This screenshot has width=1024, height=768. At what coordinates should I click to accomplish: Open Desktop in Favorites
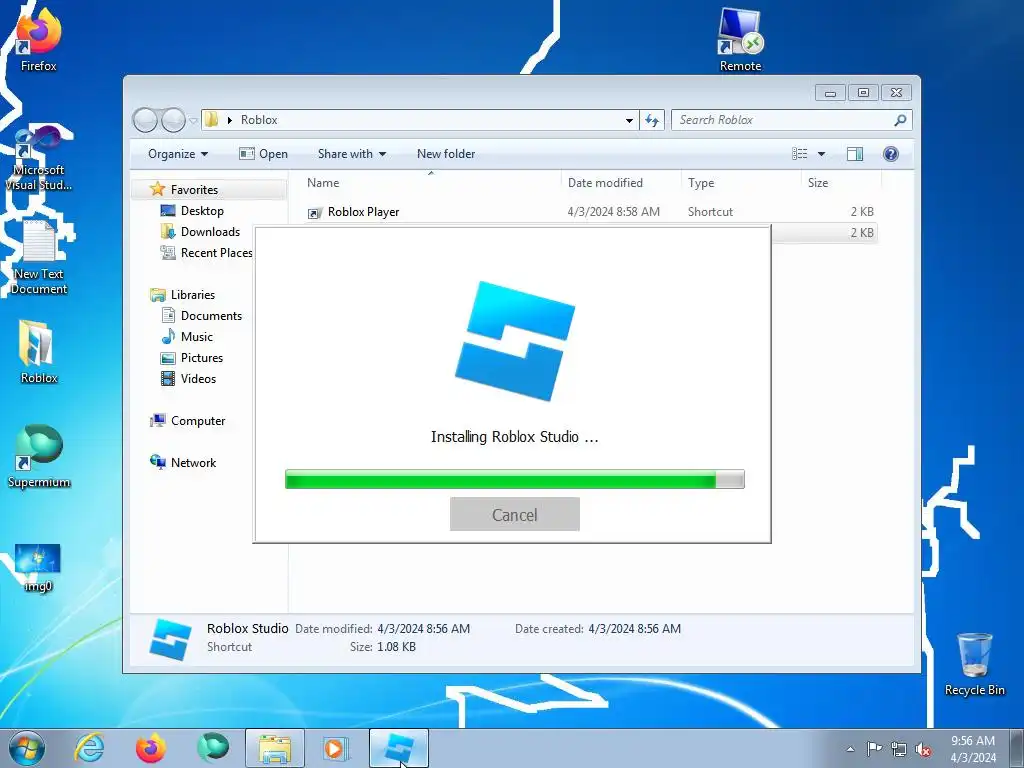click(x=202, y=211)
